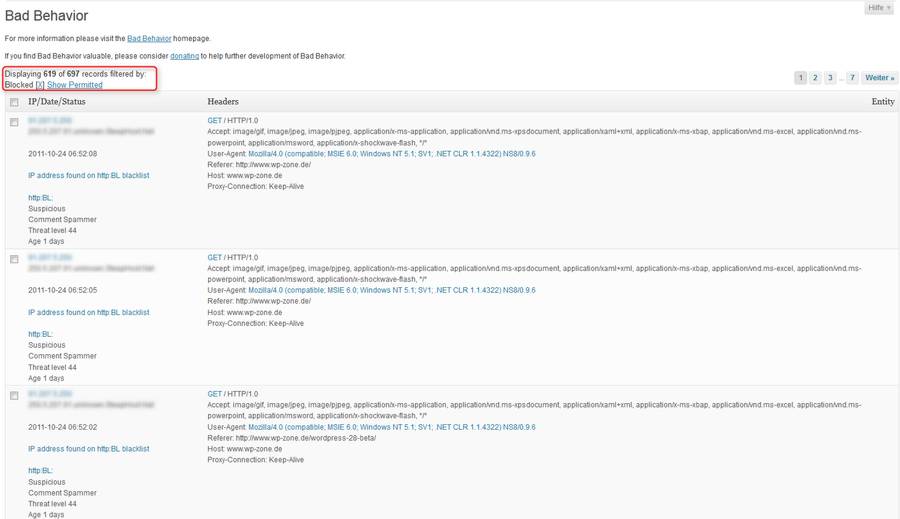
Task: Go to next page with Weiter »
Action: (x=879, y=78)
